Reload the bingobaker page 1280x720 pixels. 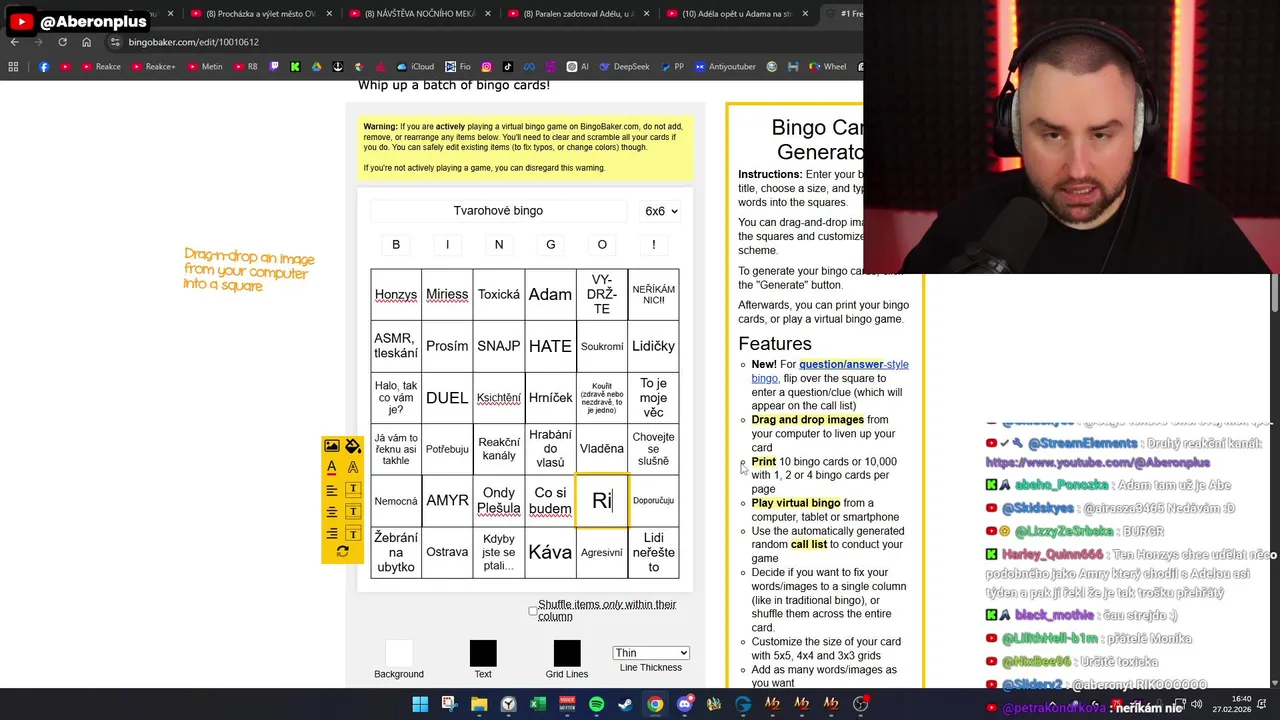[x=62, y=42]
